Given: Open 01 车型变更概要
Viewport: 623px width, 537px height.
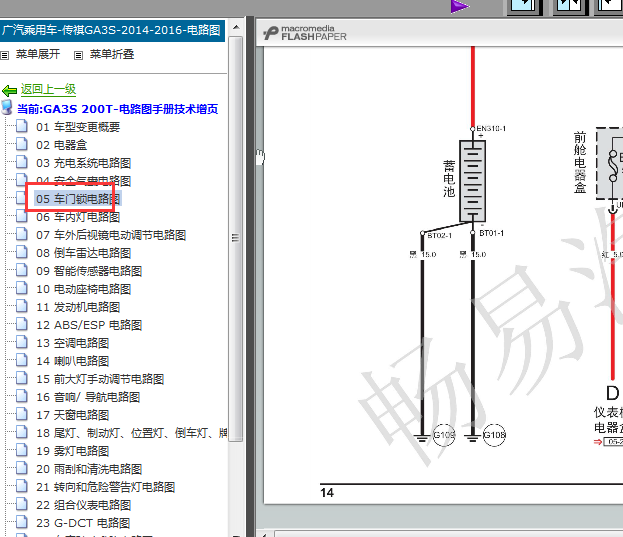Looking at the screenshot, I should point(78,127).
